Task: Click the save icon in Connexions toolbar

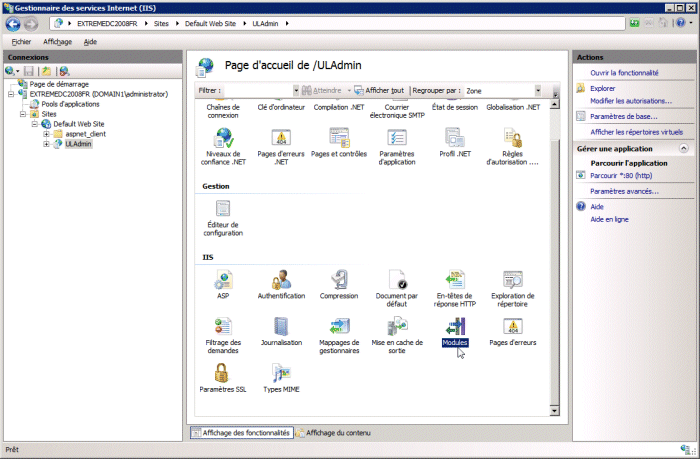Action: click(x=29, y=71)
